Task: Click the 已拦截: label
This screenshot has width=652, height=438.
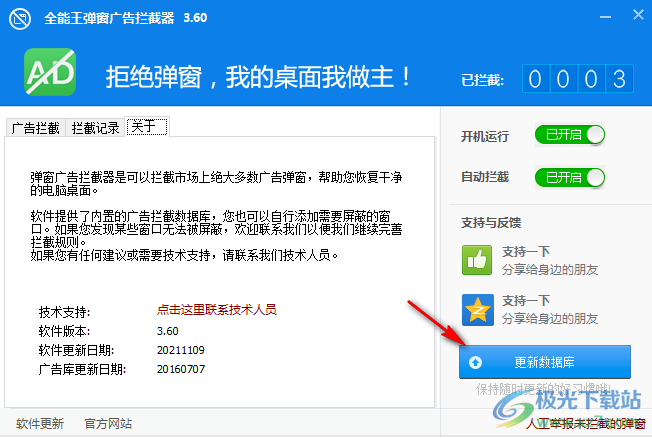Action: pyautogui.click(x=482, y=80)
